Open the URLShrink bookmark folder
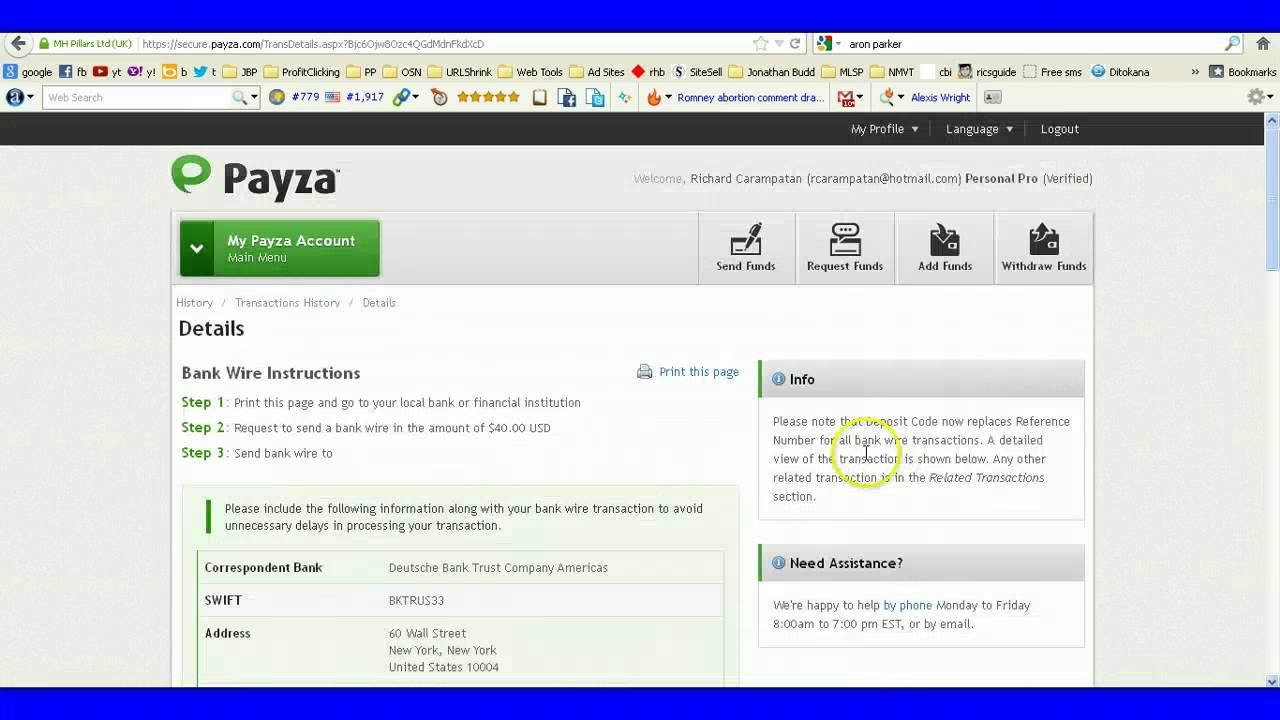Screen dimensions: 1280x720 (460, 72)
